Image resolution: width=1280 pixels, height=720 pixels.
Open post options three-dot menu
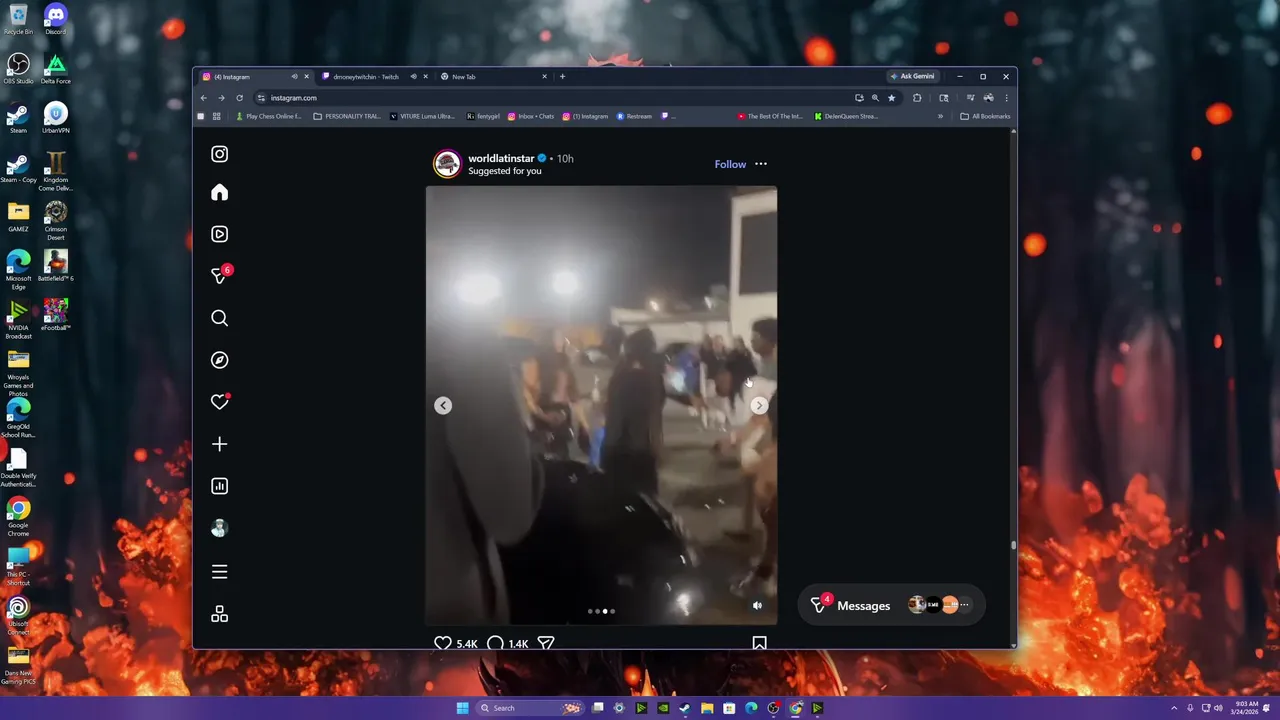tap(761, 164)
